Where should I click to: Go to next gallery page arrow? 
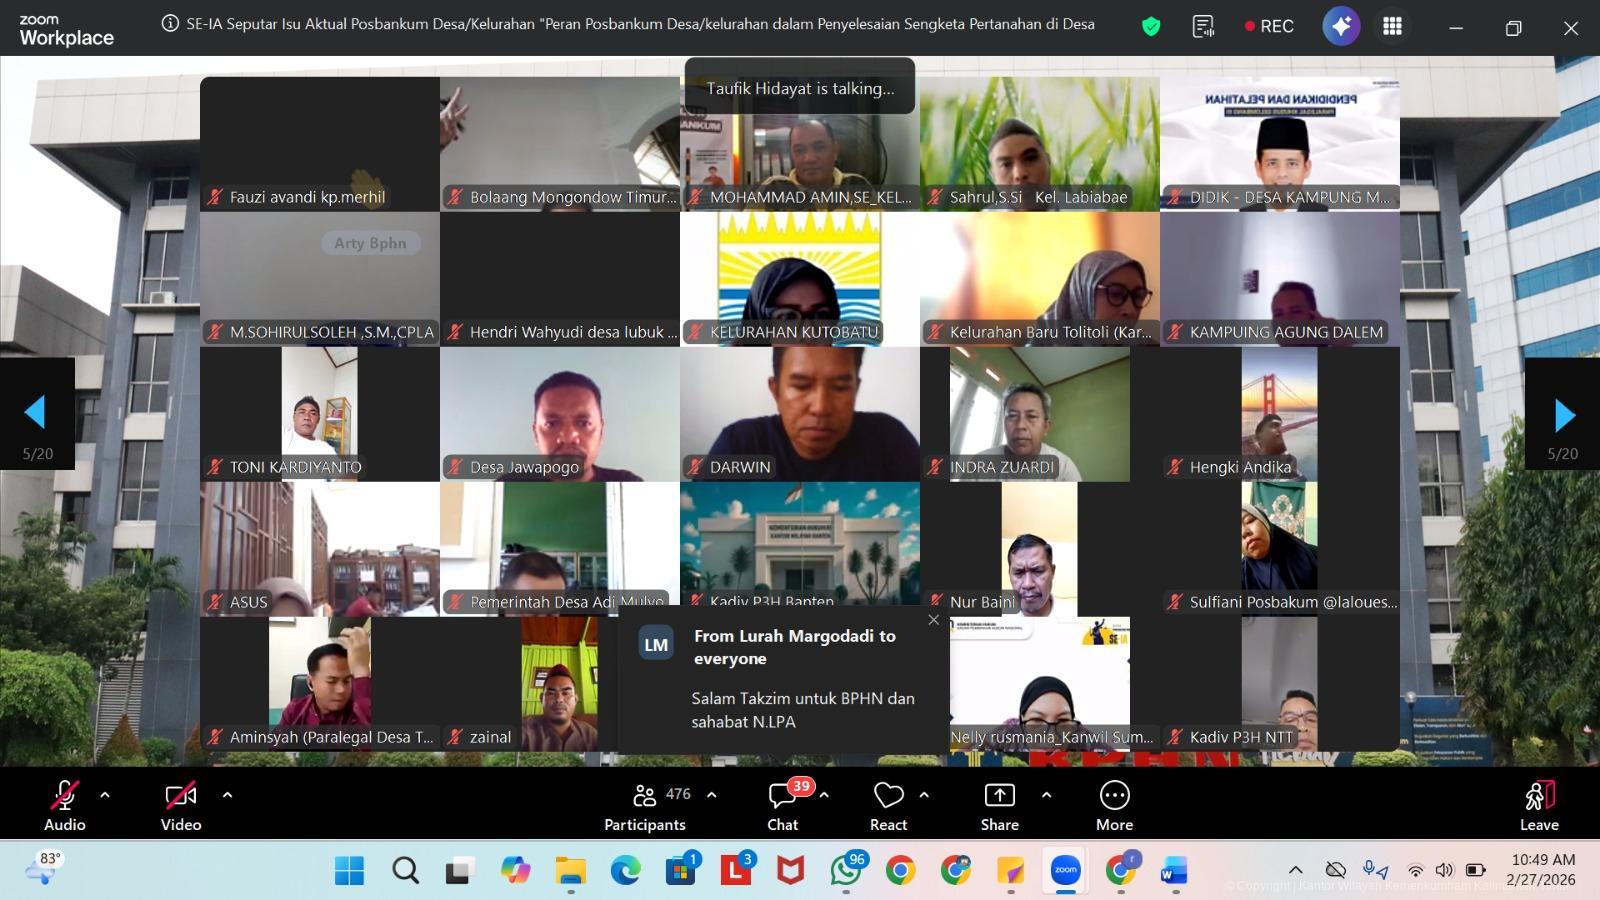[1564, 414]
